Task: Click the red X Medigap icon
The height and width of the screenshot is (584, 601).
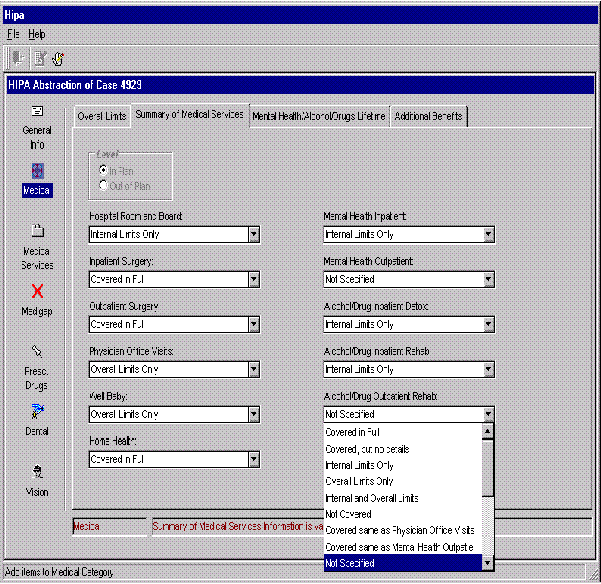Action: (x=37, y=292)
